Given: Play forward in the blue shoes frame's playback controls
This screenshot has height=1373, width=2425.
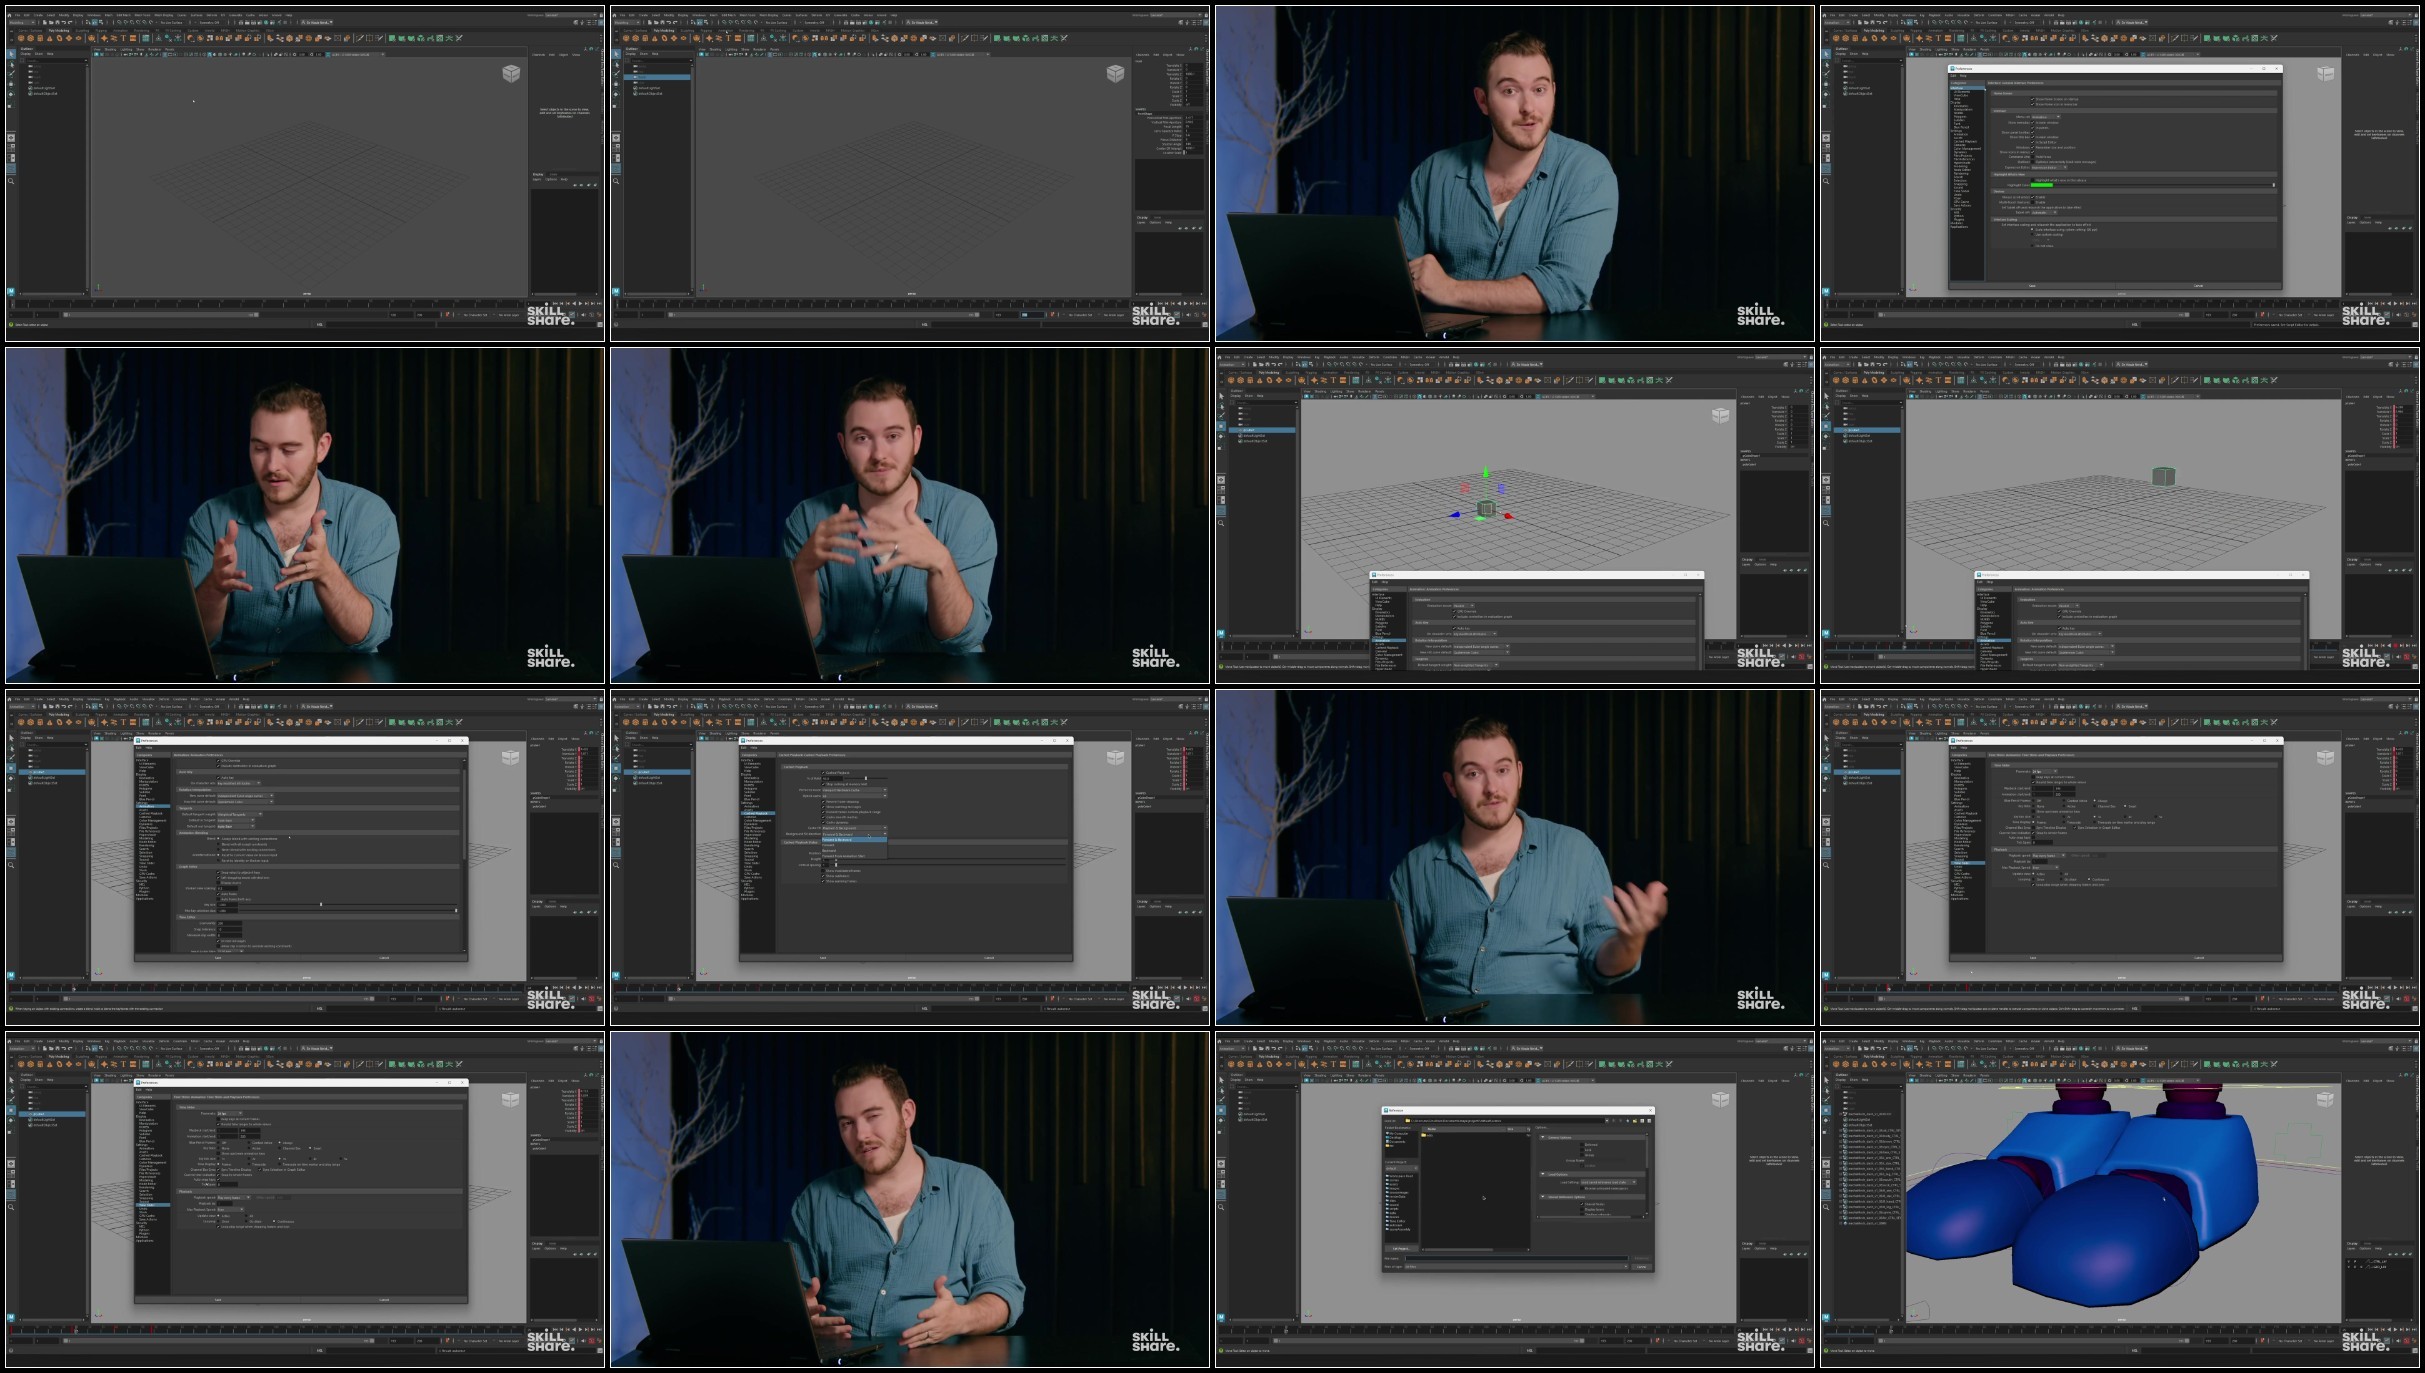Looking at the screenshot, I should click(2395, 1330).
